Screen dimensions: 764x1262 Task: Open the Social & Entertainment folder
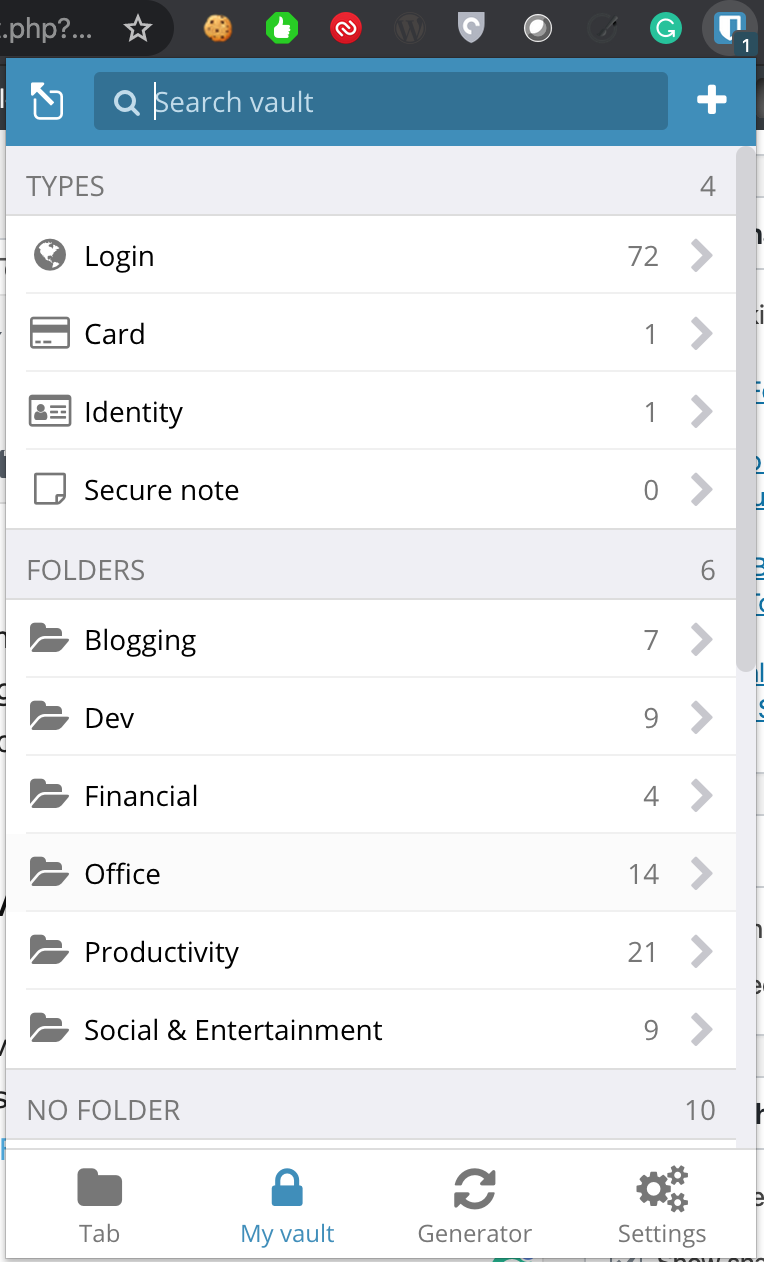pos(233,1030)
